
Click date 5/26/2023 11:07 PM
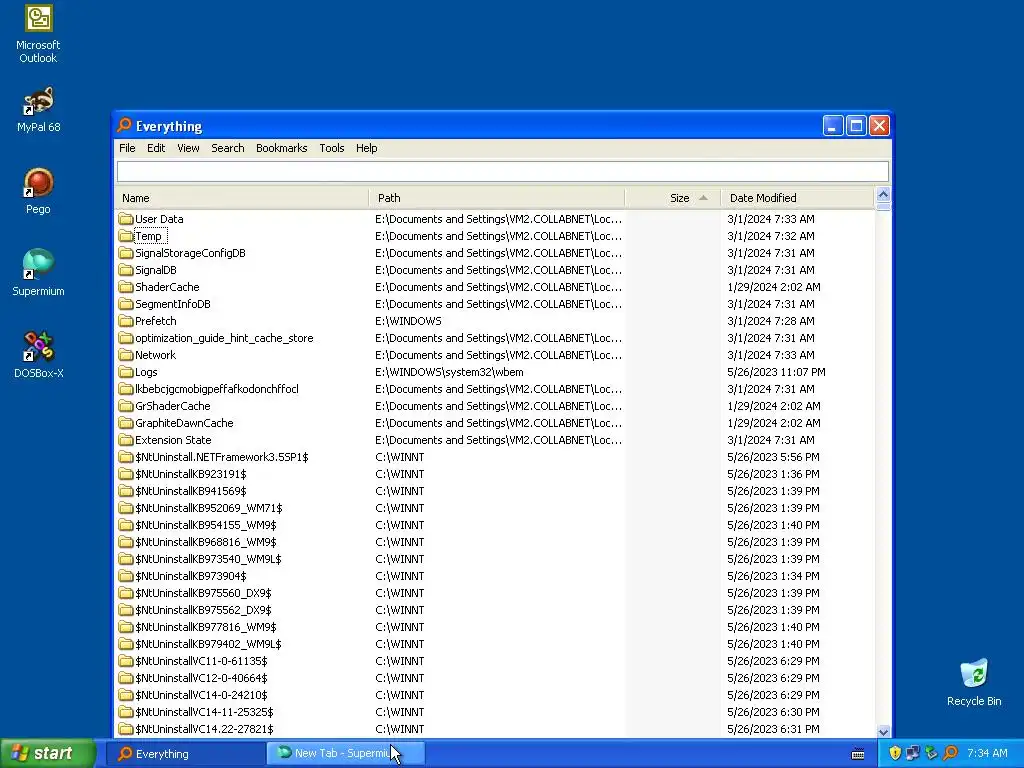pos(776,372)
